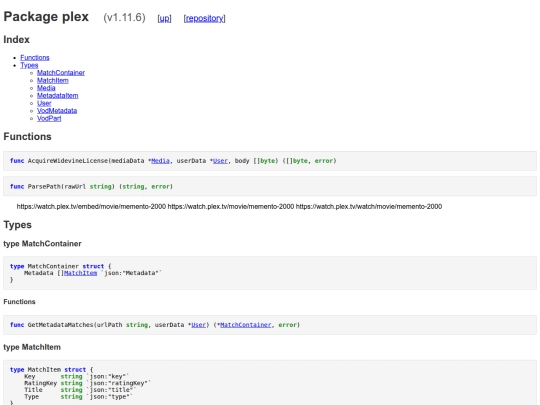Click the type MatchContainer heading
This screenshot has width=540, height=405.
[x=42, y=244]
